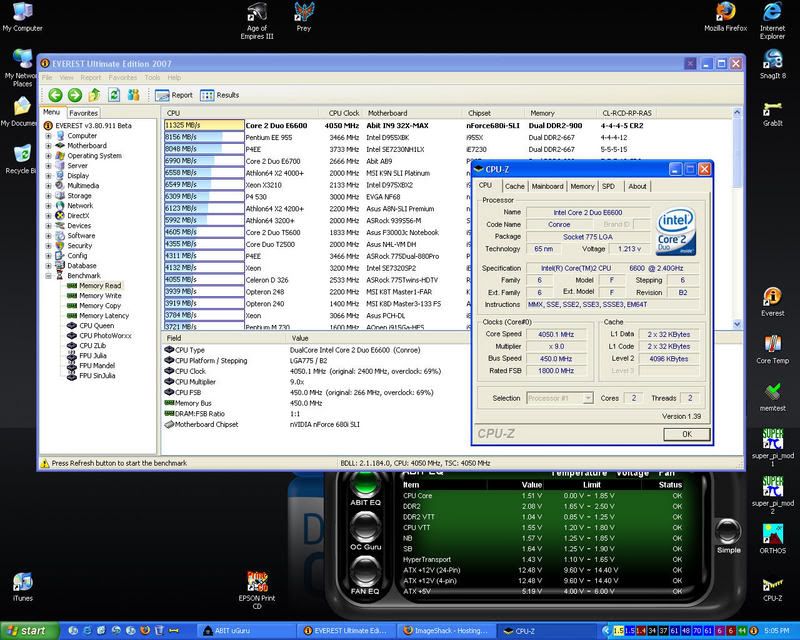Click the FAN EQ round button

point(365,572)
